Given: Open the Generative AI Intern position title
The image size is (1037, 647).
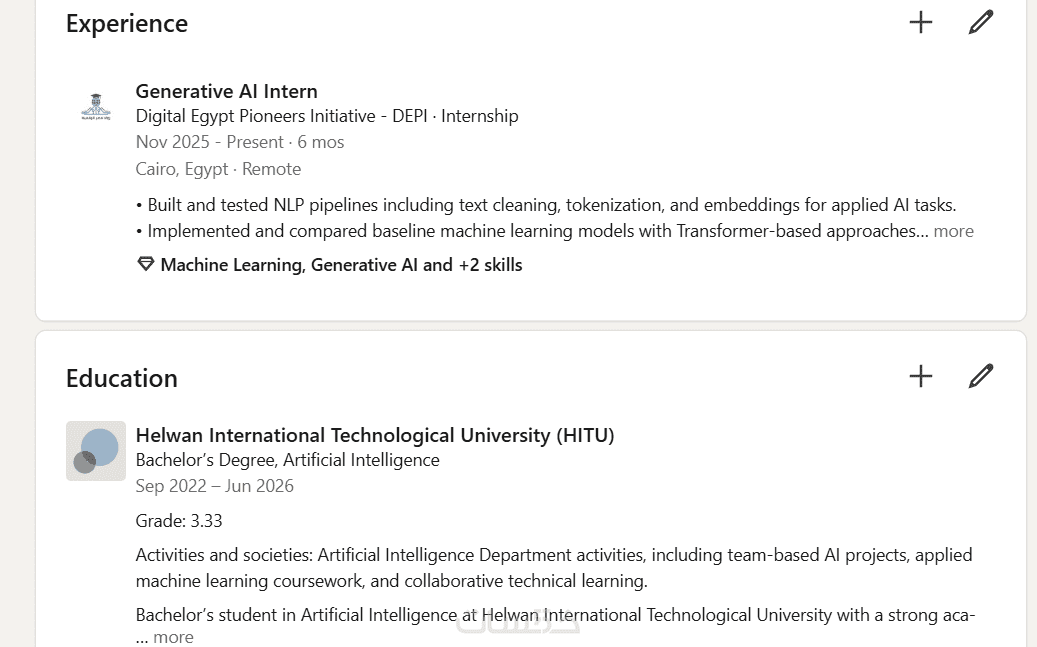Looking at the screenshot, I should point(226,91).
